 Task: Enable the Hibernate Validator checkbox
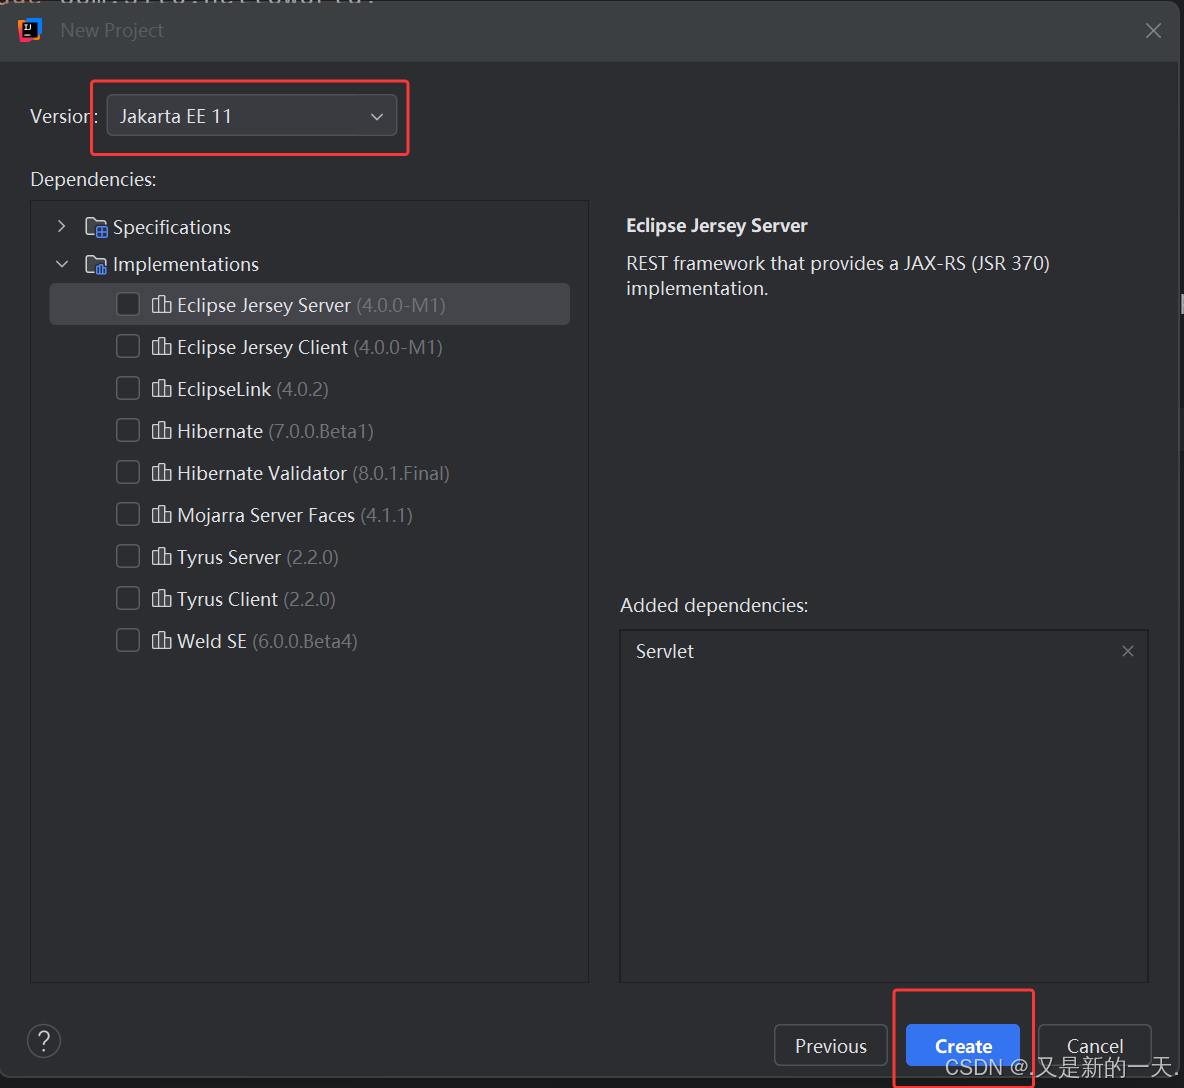128,473
